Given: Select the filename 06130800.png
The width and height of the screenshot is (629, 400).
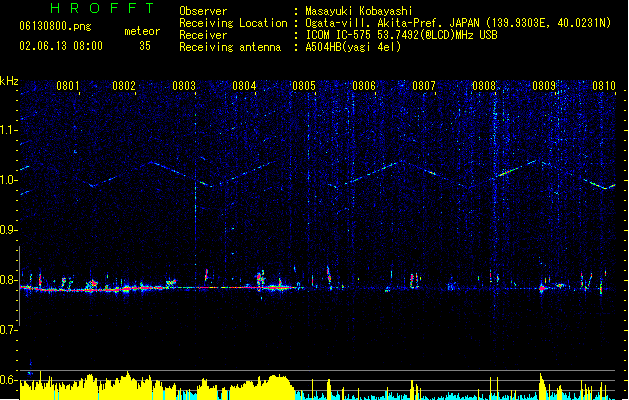Looking at the screenshot, I should tap(55, 26).
